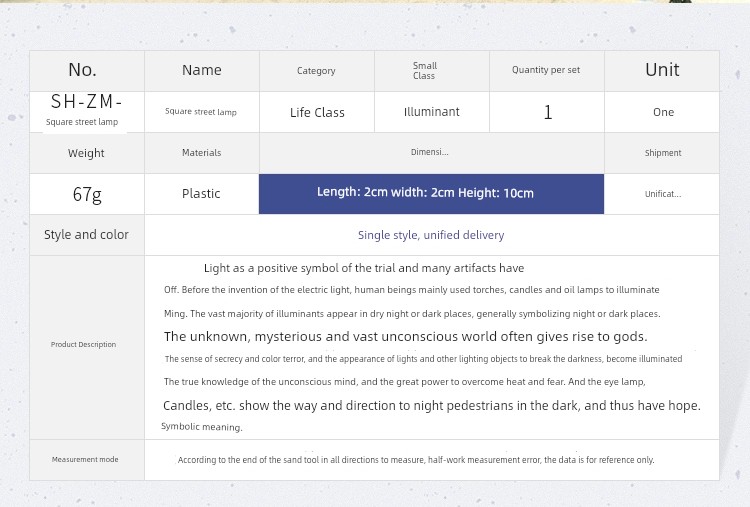Screen dimensions: 750x507
Task: Click the truncated 'Unificat...' shipment value
Action: pos(663,194)
